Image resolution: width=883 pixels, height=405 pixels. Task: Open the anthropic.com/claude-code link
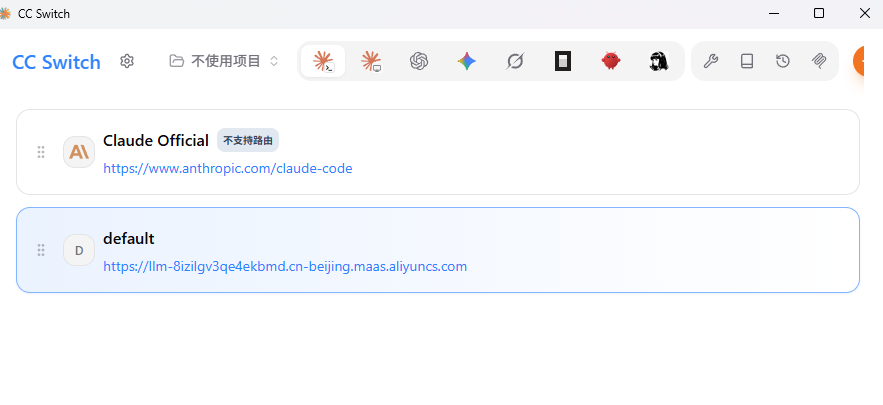228,168
